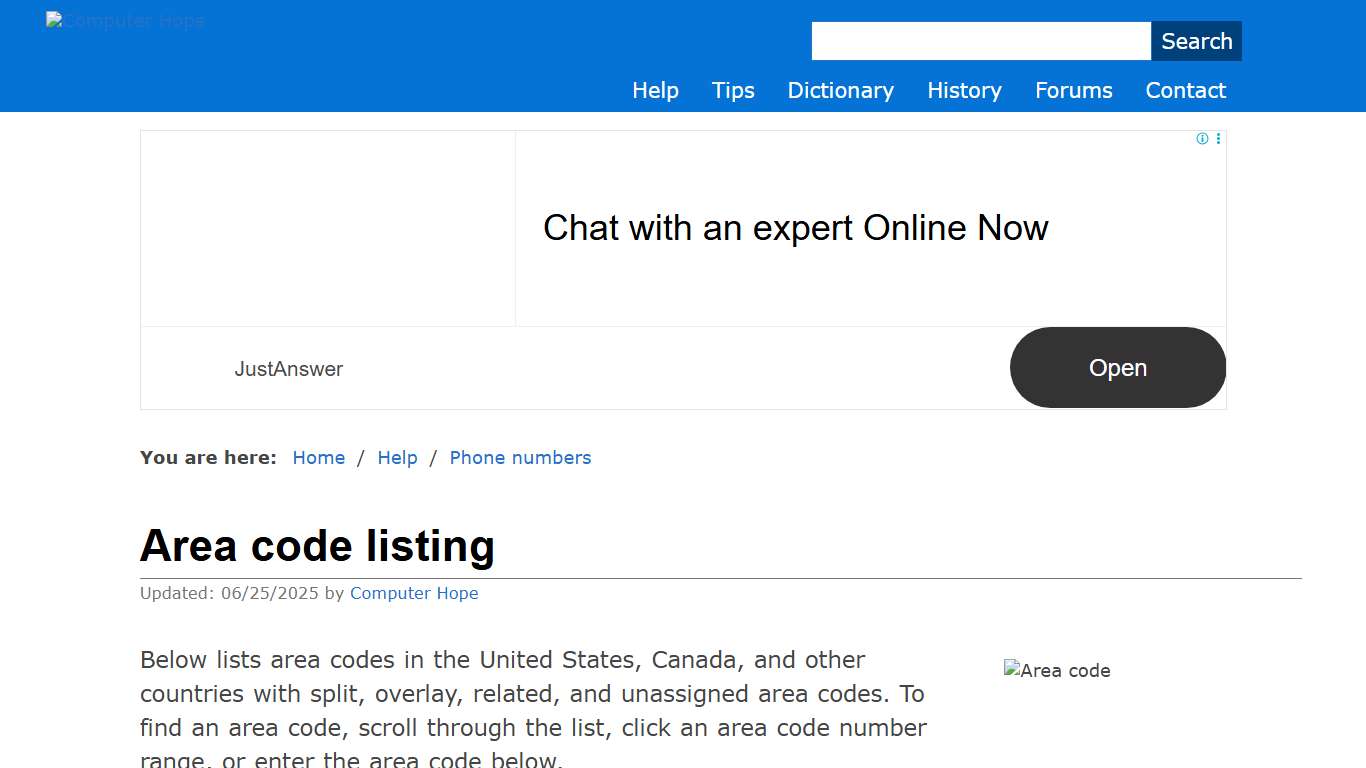1366x768 pixels.
Task: Open the Contact page
Action: tap(1185, 90)
